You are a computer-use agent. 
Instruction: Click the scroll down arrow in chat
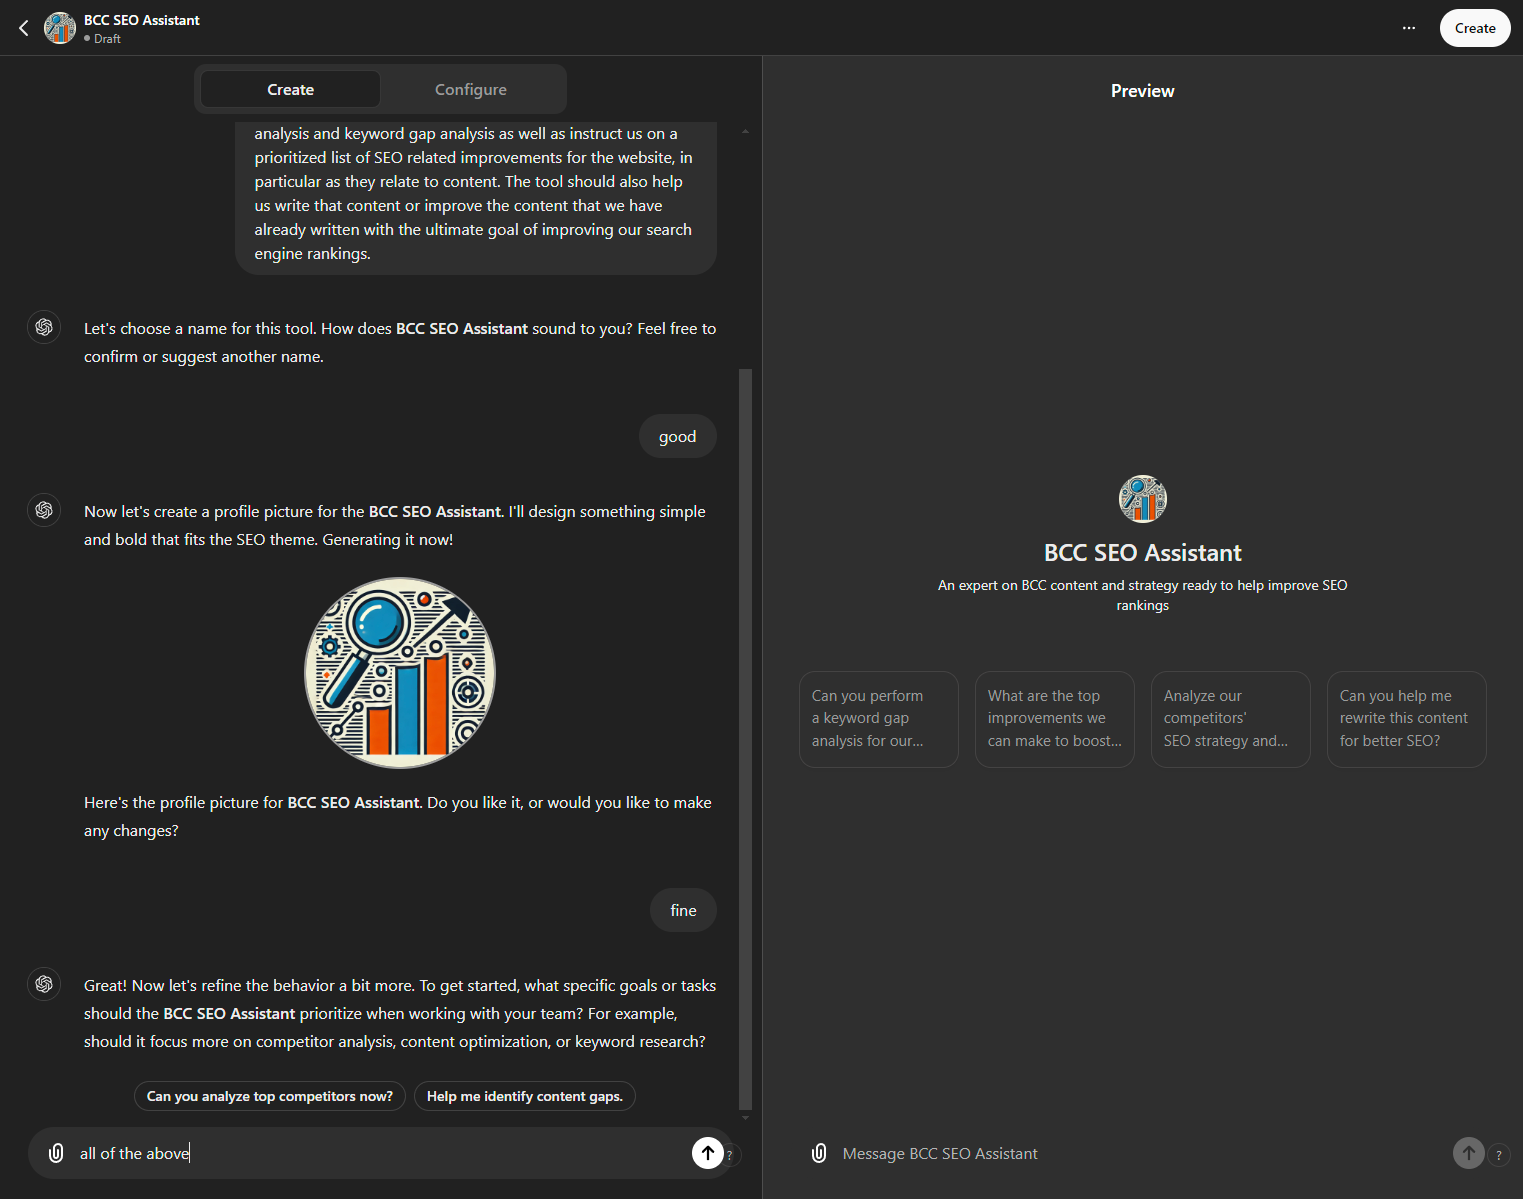745,1118
